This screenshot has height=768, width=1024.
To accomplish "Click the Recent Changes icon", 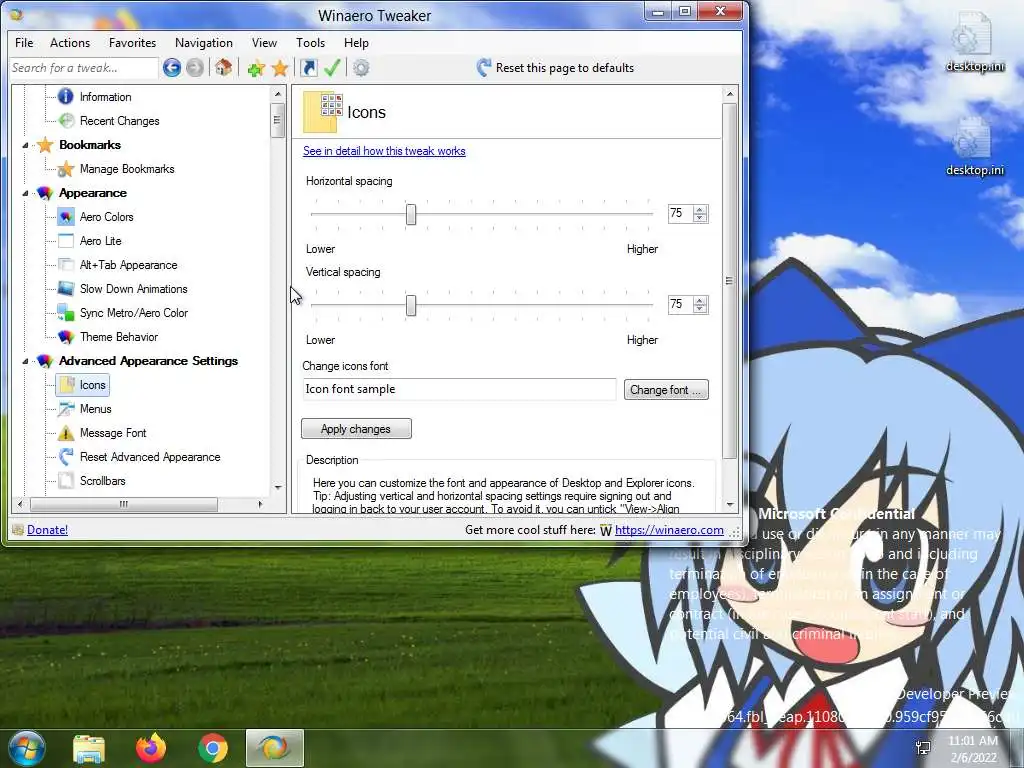I will pyautogui.click(x=66, y=121).
